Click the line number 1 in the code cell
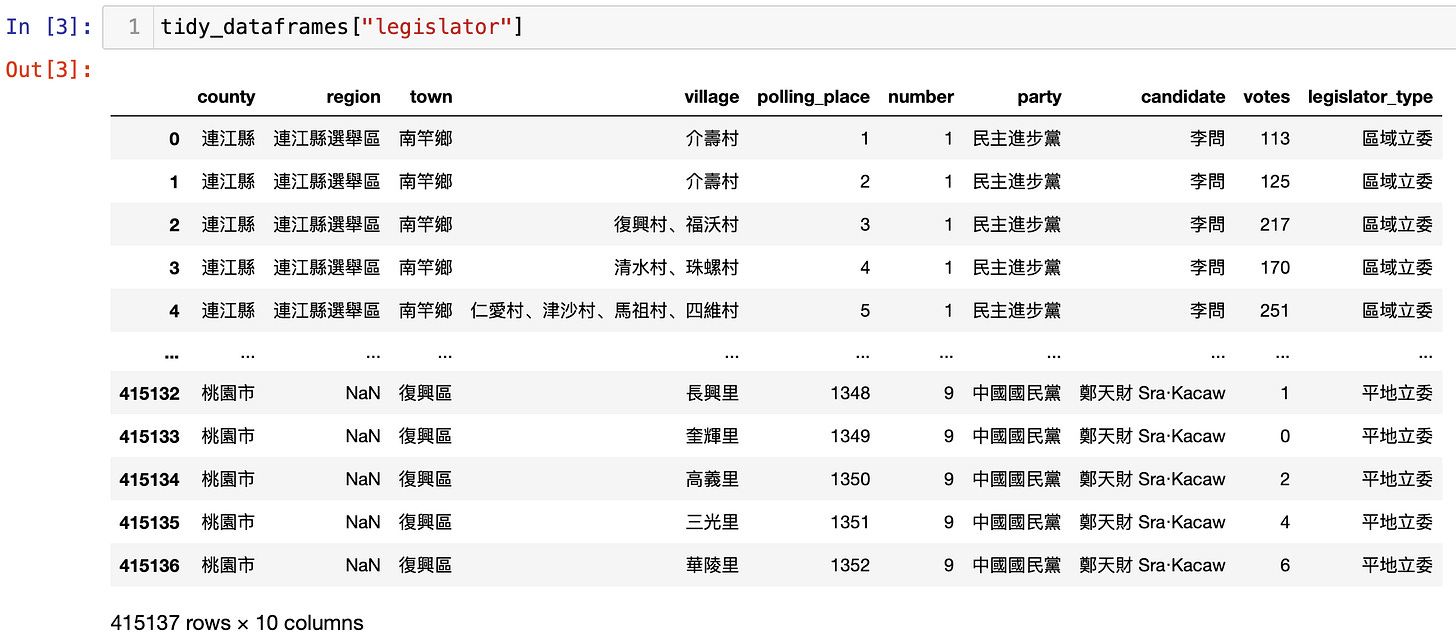This screenshot has height=643, width=1456. pyautogui.click(x=133, y=27)
